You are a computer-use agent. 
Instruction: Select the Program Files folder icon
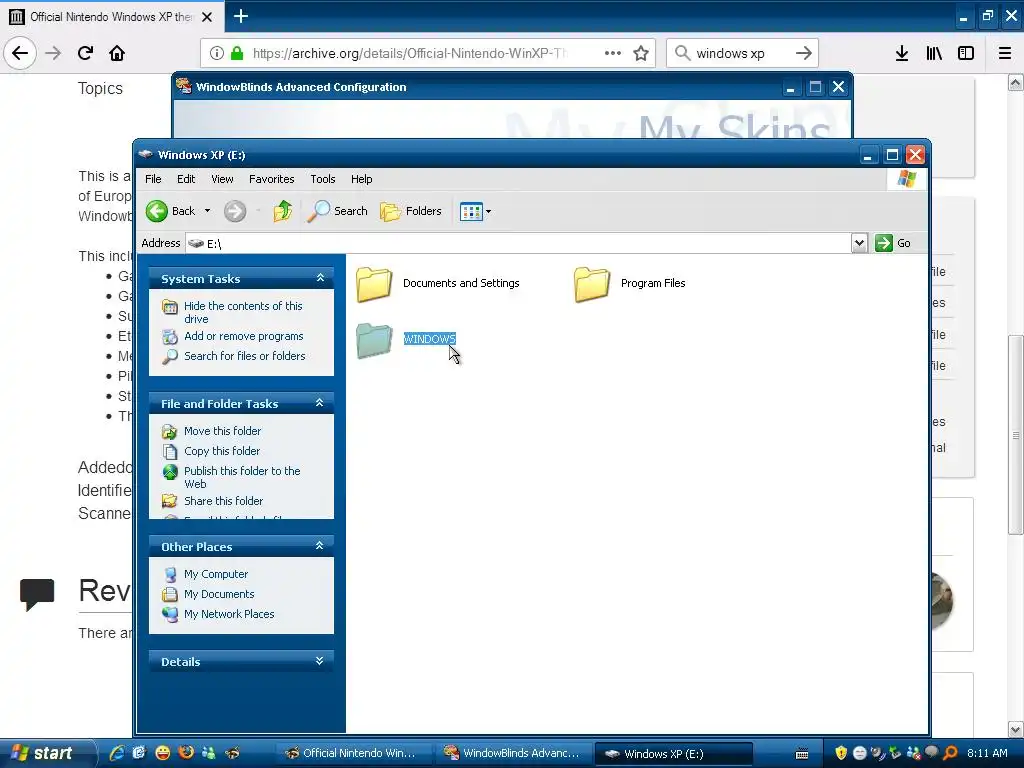[x=592, y=284]
